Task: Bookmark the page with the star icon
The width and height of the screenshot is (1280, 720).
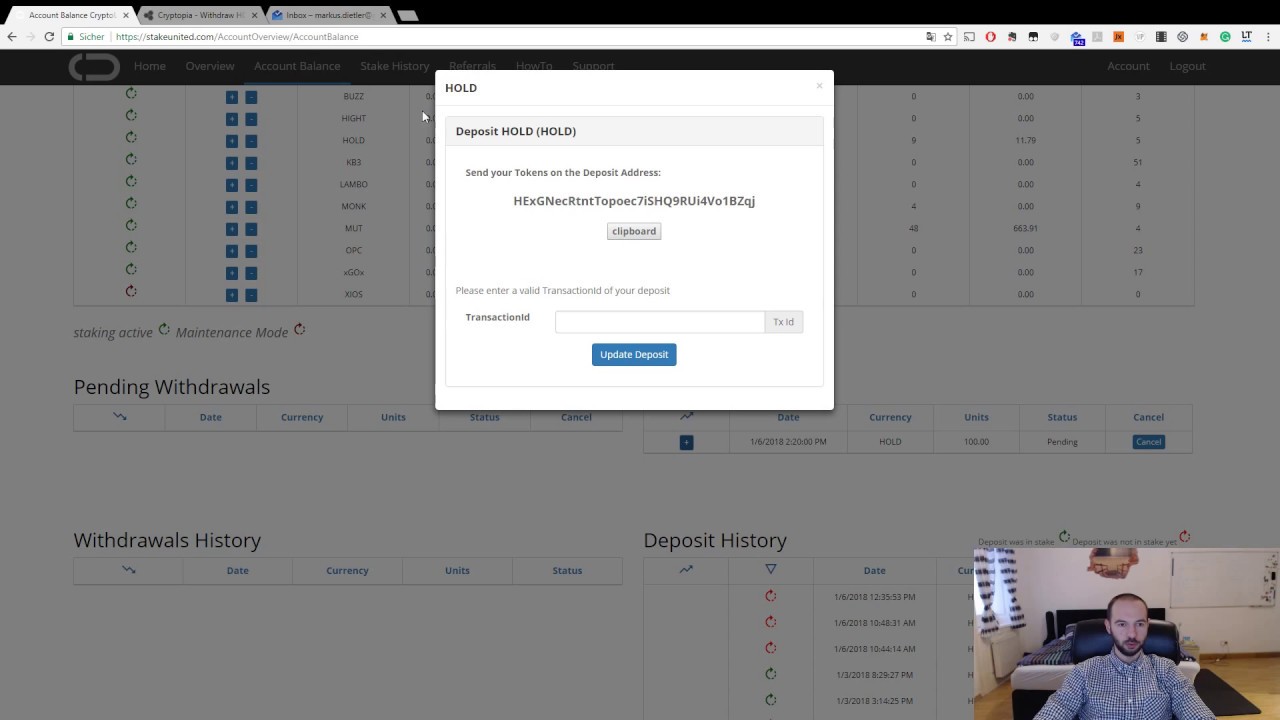Action: (948, 37)
